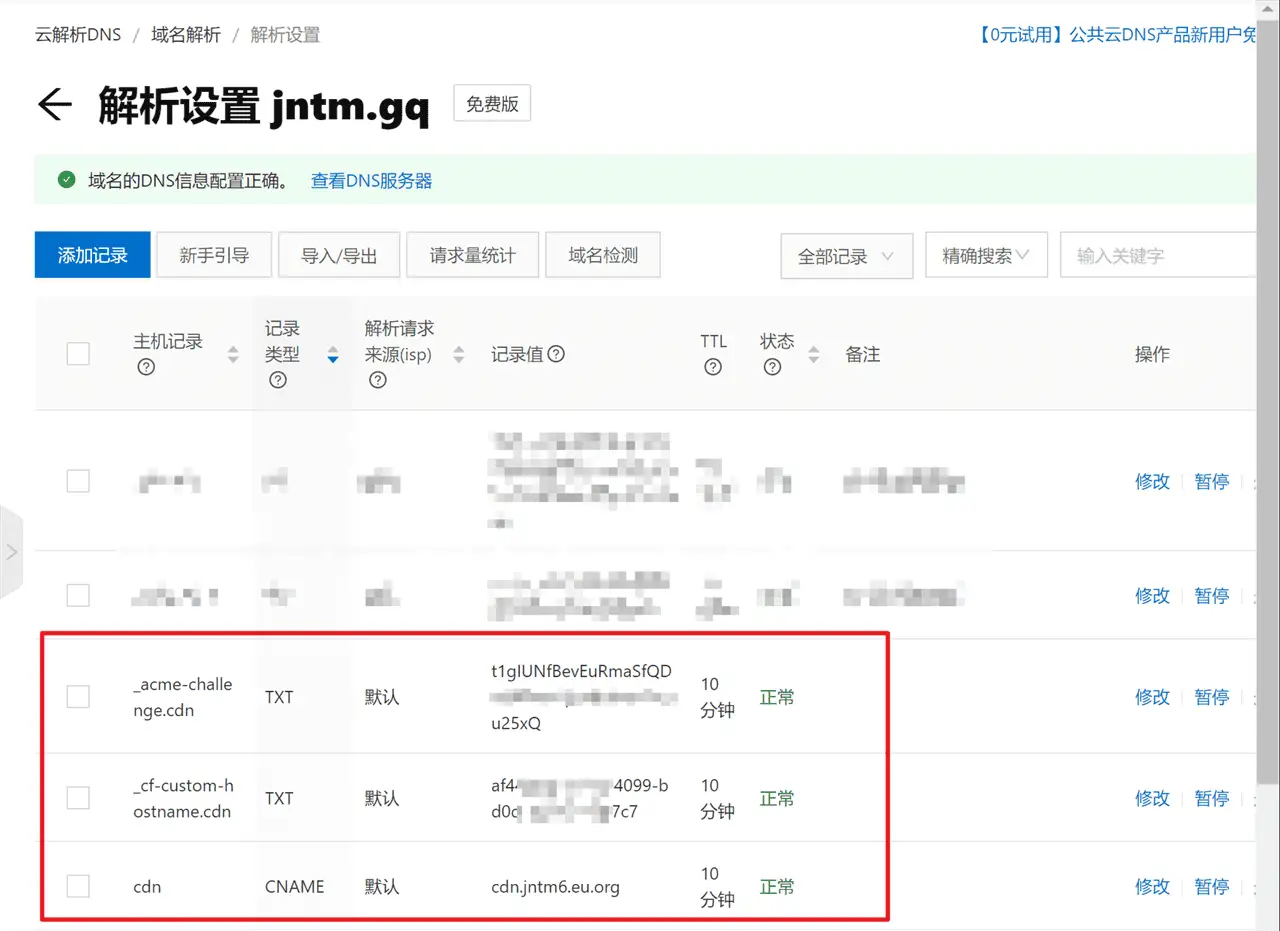
Task: Click help icon under TTL header
Action: pyautogui.click(x=713, y=367)
